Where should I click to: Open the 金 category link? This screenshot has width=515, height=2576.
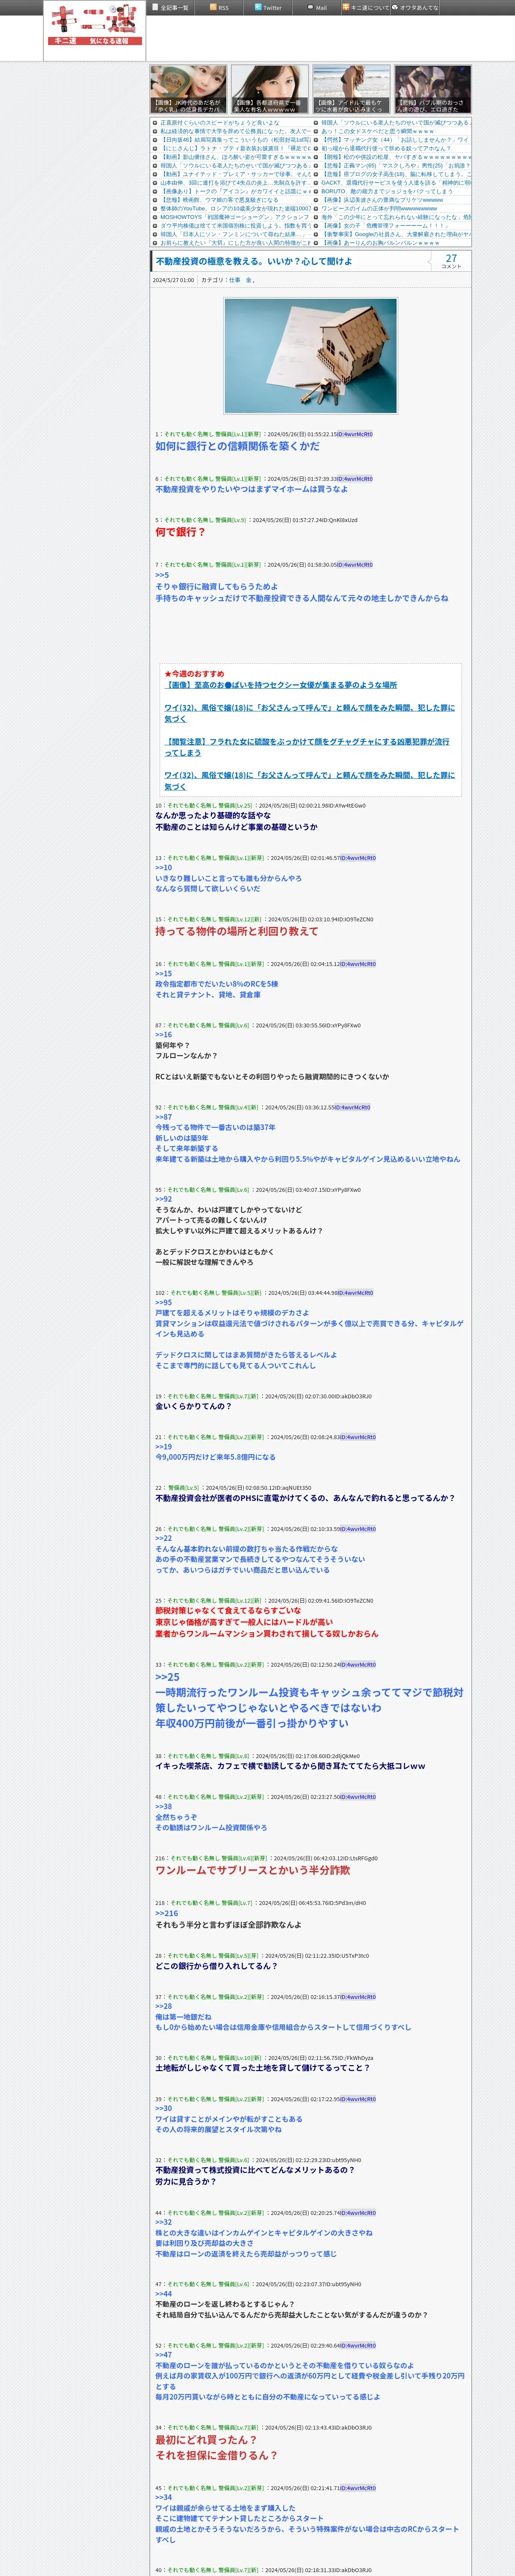pos(249,280)
